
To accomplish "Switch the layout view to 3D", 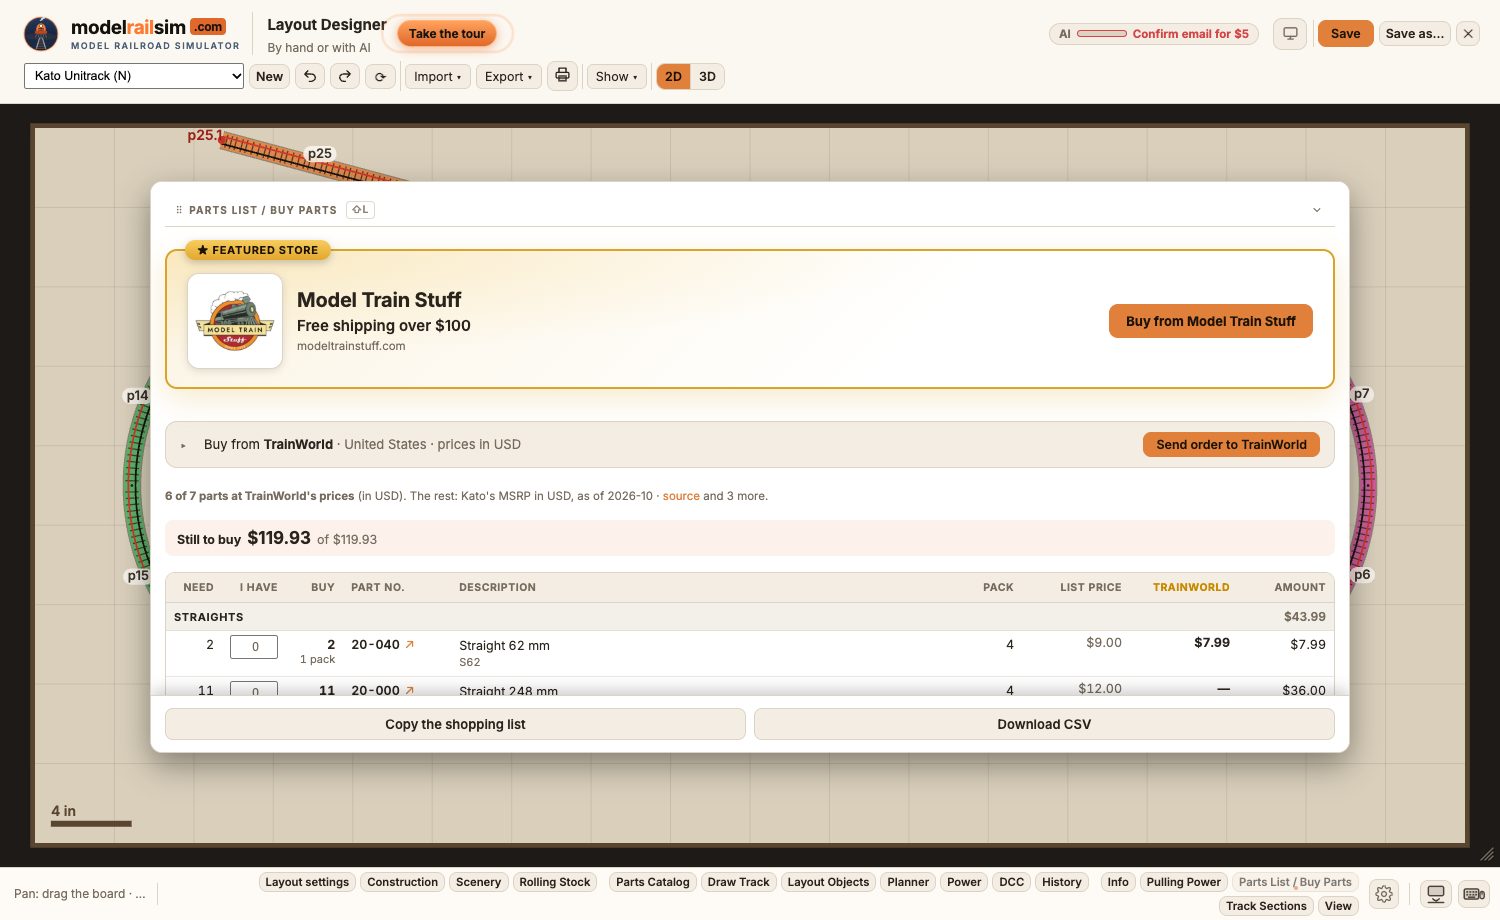I will click(x=707, y=77).
